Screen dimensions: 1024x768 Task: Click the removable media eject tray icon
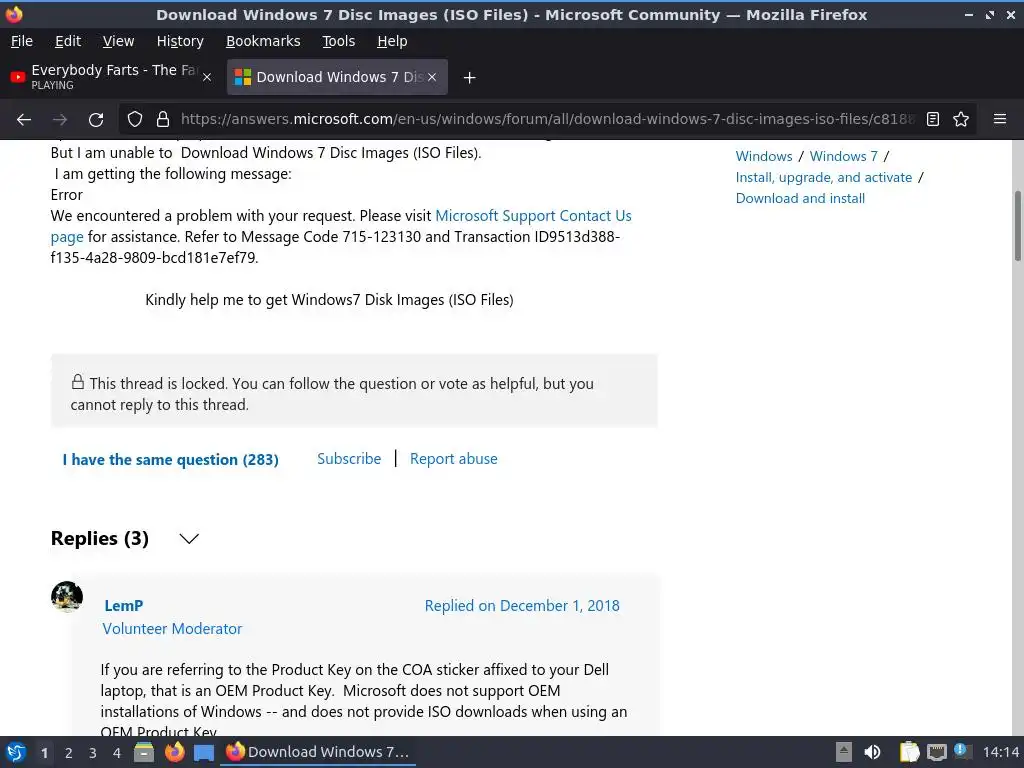pos(844,752)
